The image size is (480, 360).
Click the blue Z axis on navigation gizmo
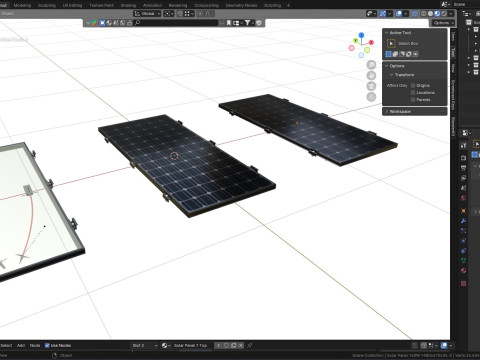click(361, 35)
